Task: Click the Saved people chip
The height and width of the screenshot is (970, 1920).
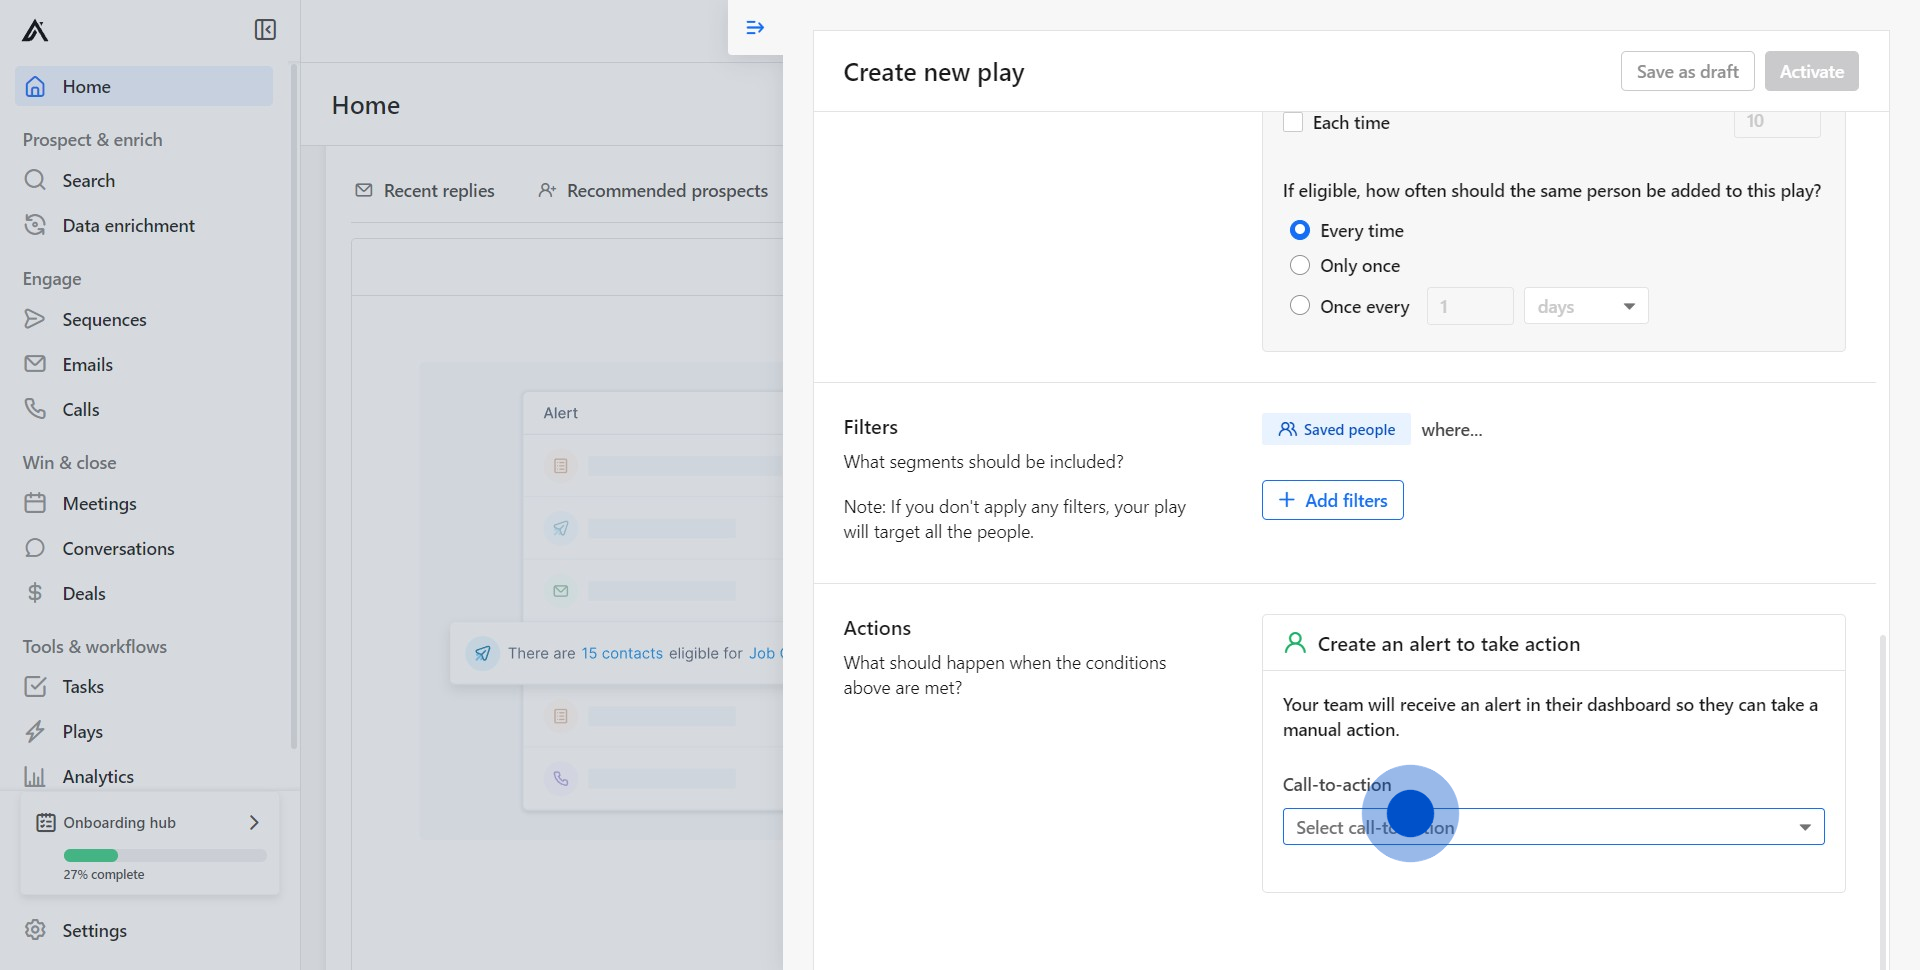Action: coord(1336,429)
